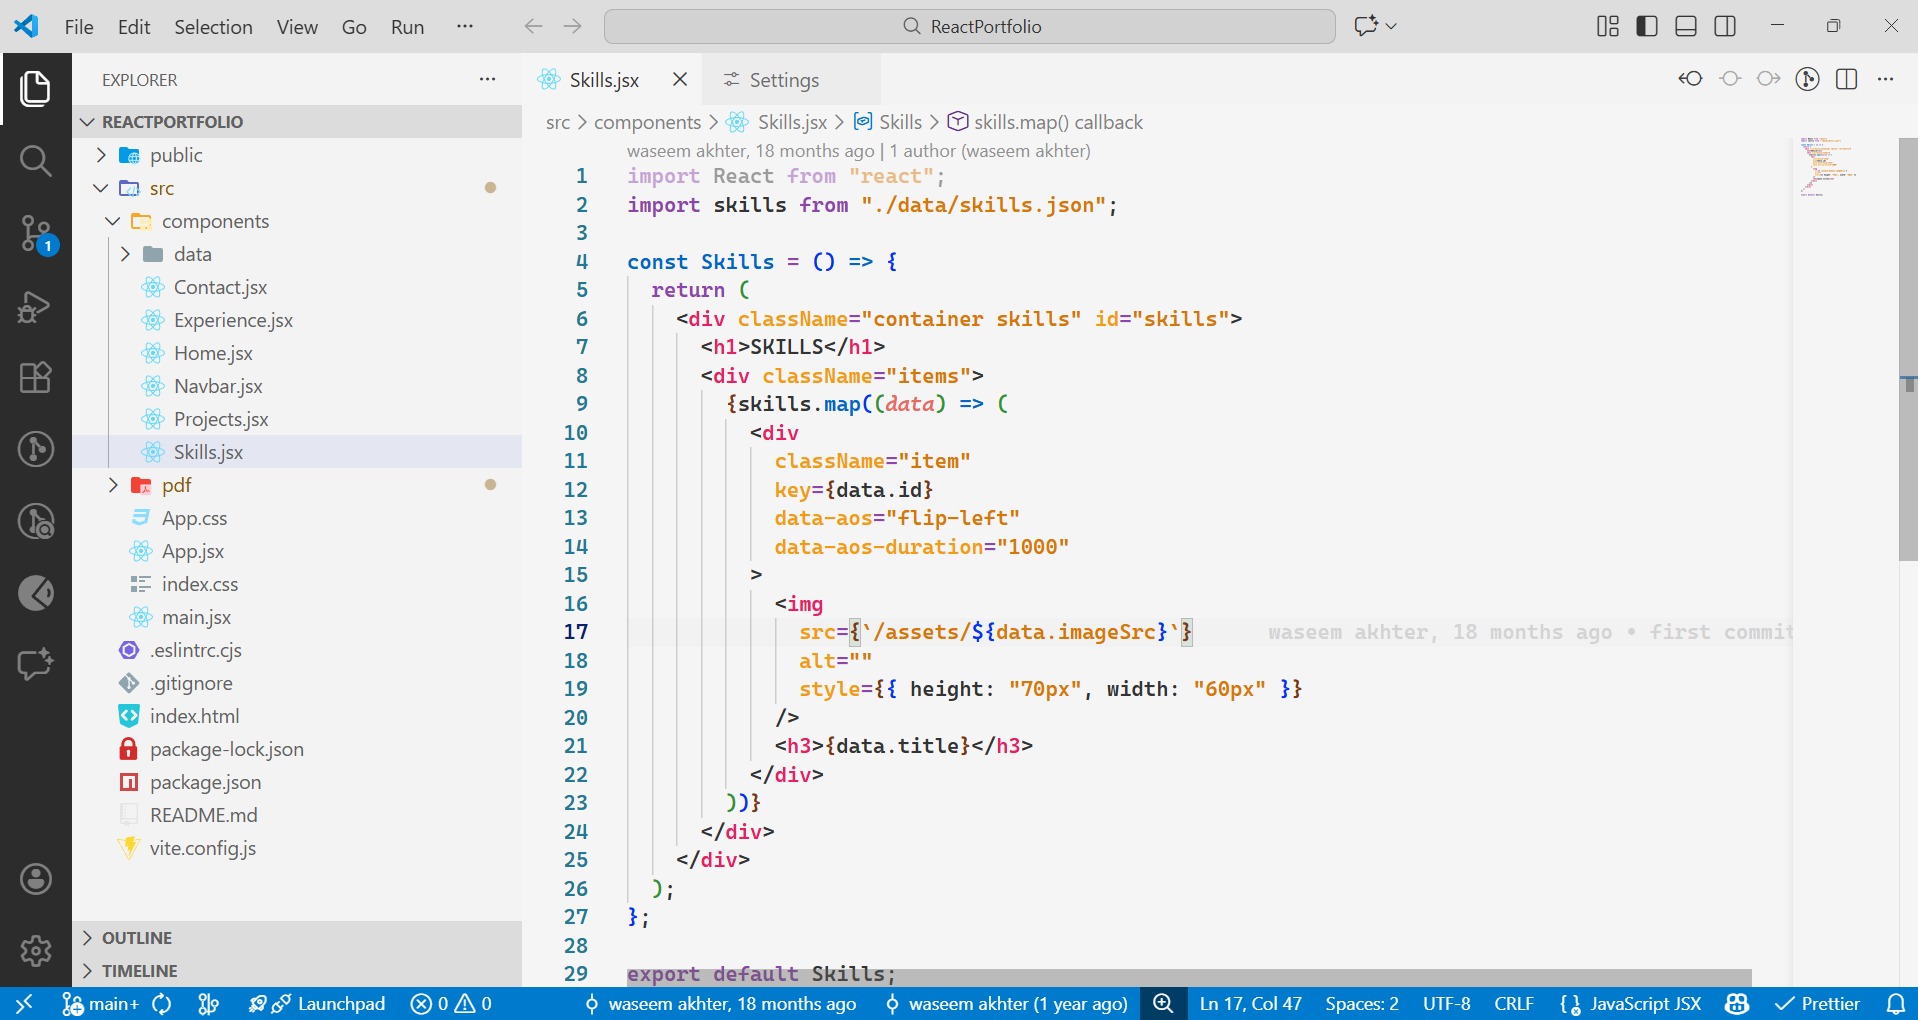Open notifications via the bell icon
The image size is (1918, 1020).
[x=1897, y=1003]
